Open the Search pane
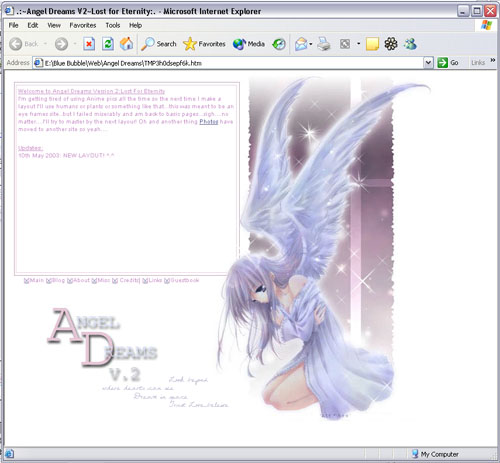 pyautogui.click(x=159, y=44)
